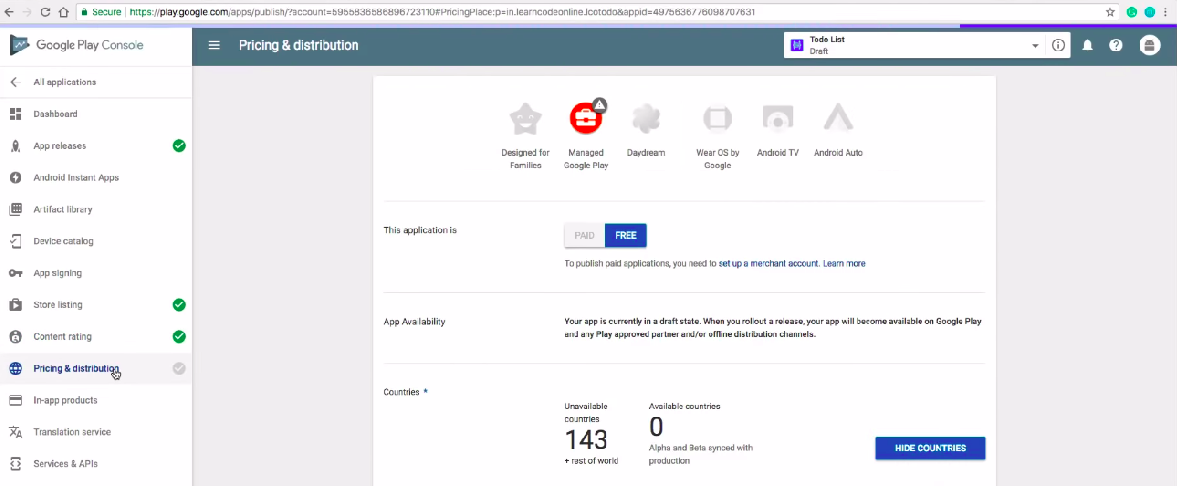Switch pricing toggle to PAID
This screenshot has height=486, width=1177.
[x=584, y=236]
